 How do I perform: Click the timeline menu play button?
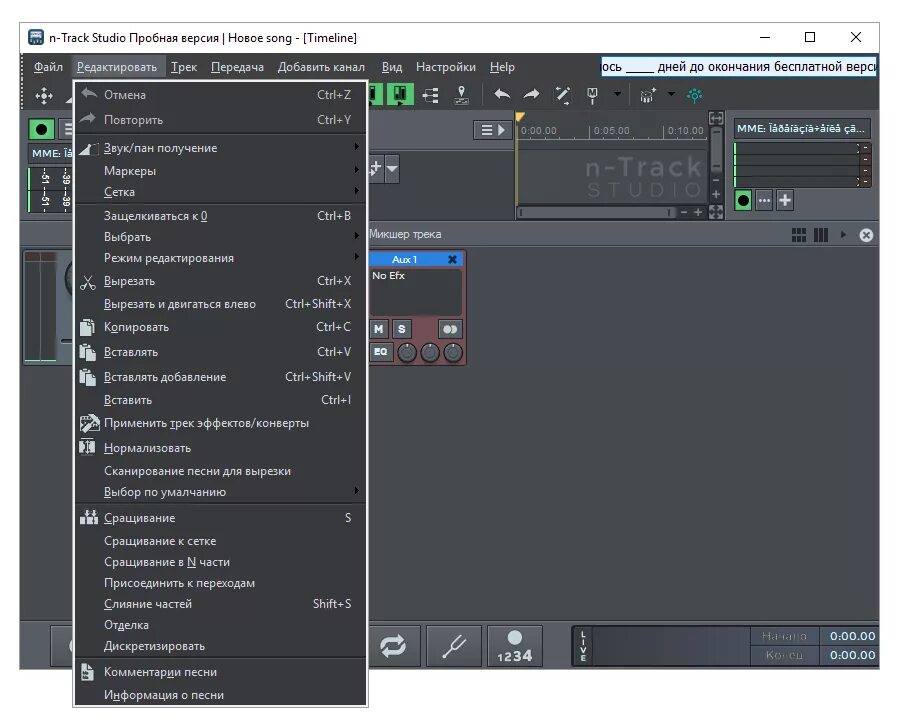pyautogui.click(x=493, y=130)
